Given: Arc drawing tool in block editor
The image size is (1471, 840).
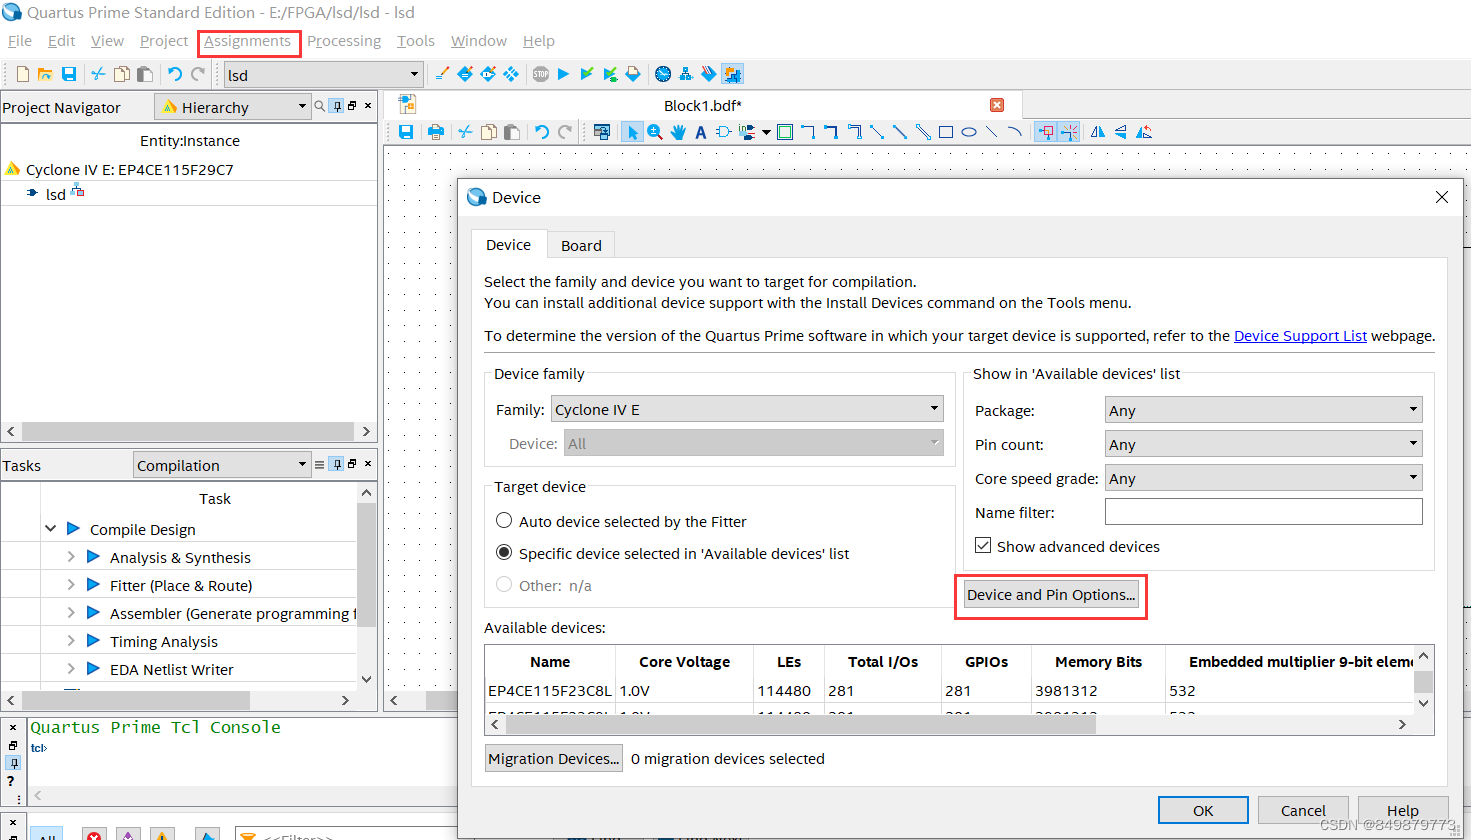Looking at the screenshot, I should pyautogui.click(x=1015, y=132).
